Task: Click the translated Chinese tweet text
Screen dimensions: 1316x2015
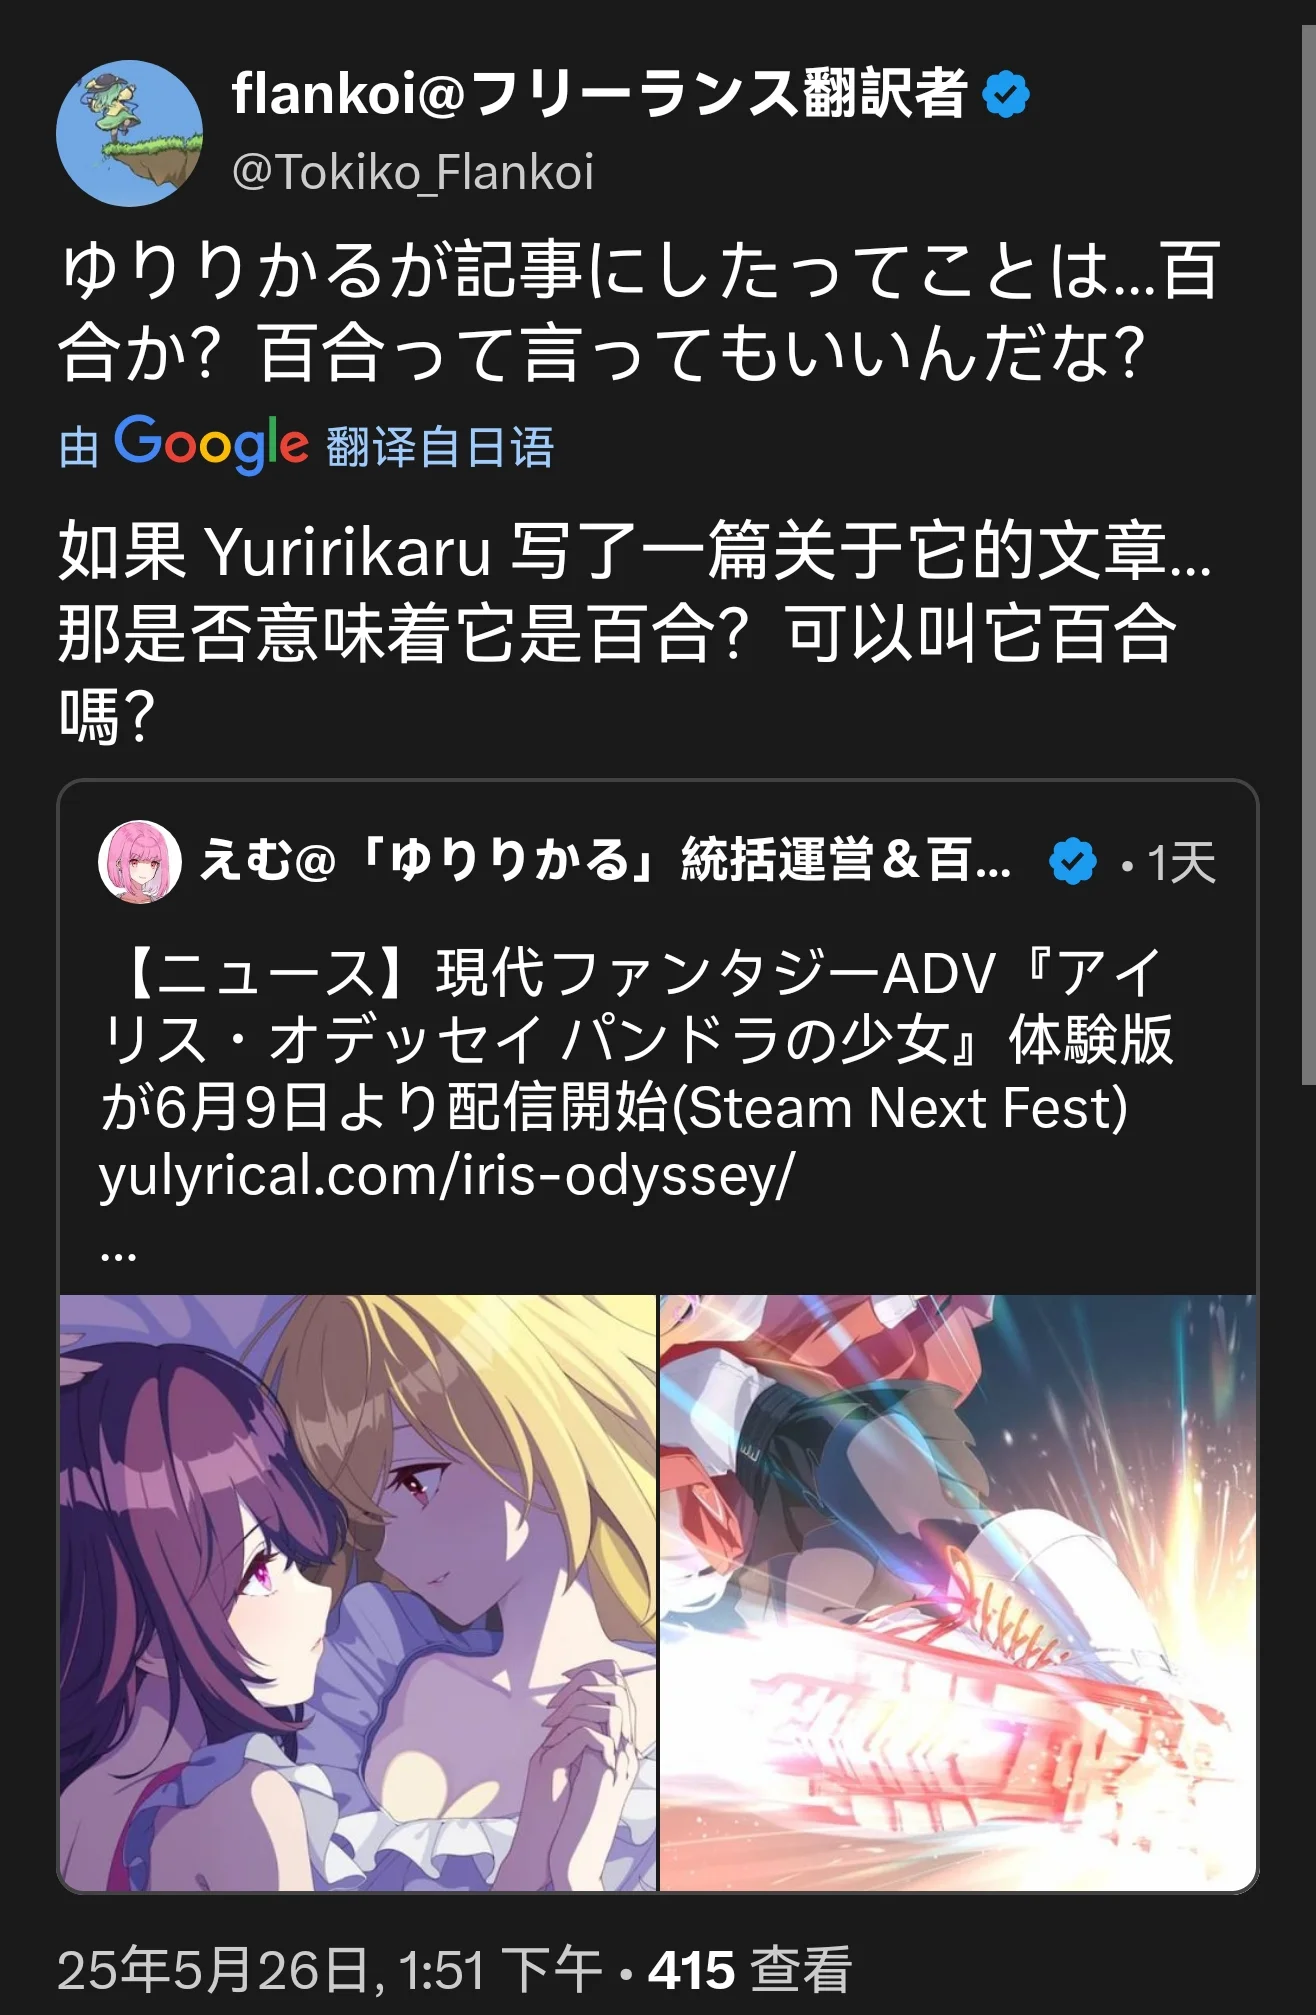Action: click(x=635, y=632)
